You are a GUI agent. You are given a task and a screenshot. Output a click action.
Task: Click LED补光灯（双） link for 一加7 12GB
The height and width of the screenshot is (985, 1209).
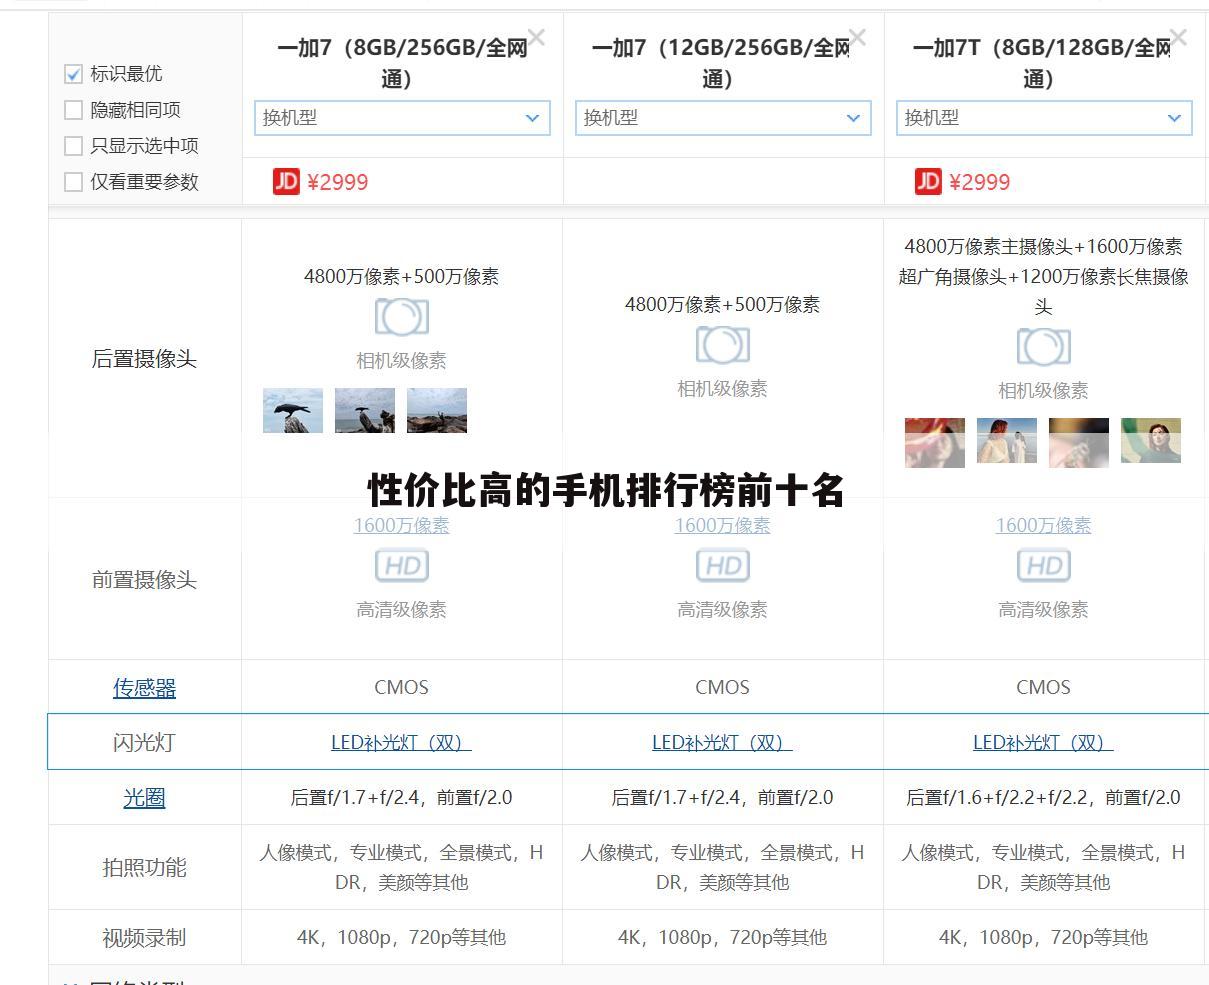pos(723,743)
